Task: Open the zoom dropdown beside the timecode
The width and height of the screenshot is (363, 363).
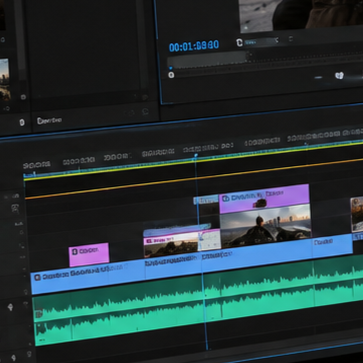Action: (262, 42)
